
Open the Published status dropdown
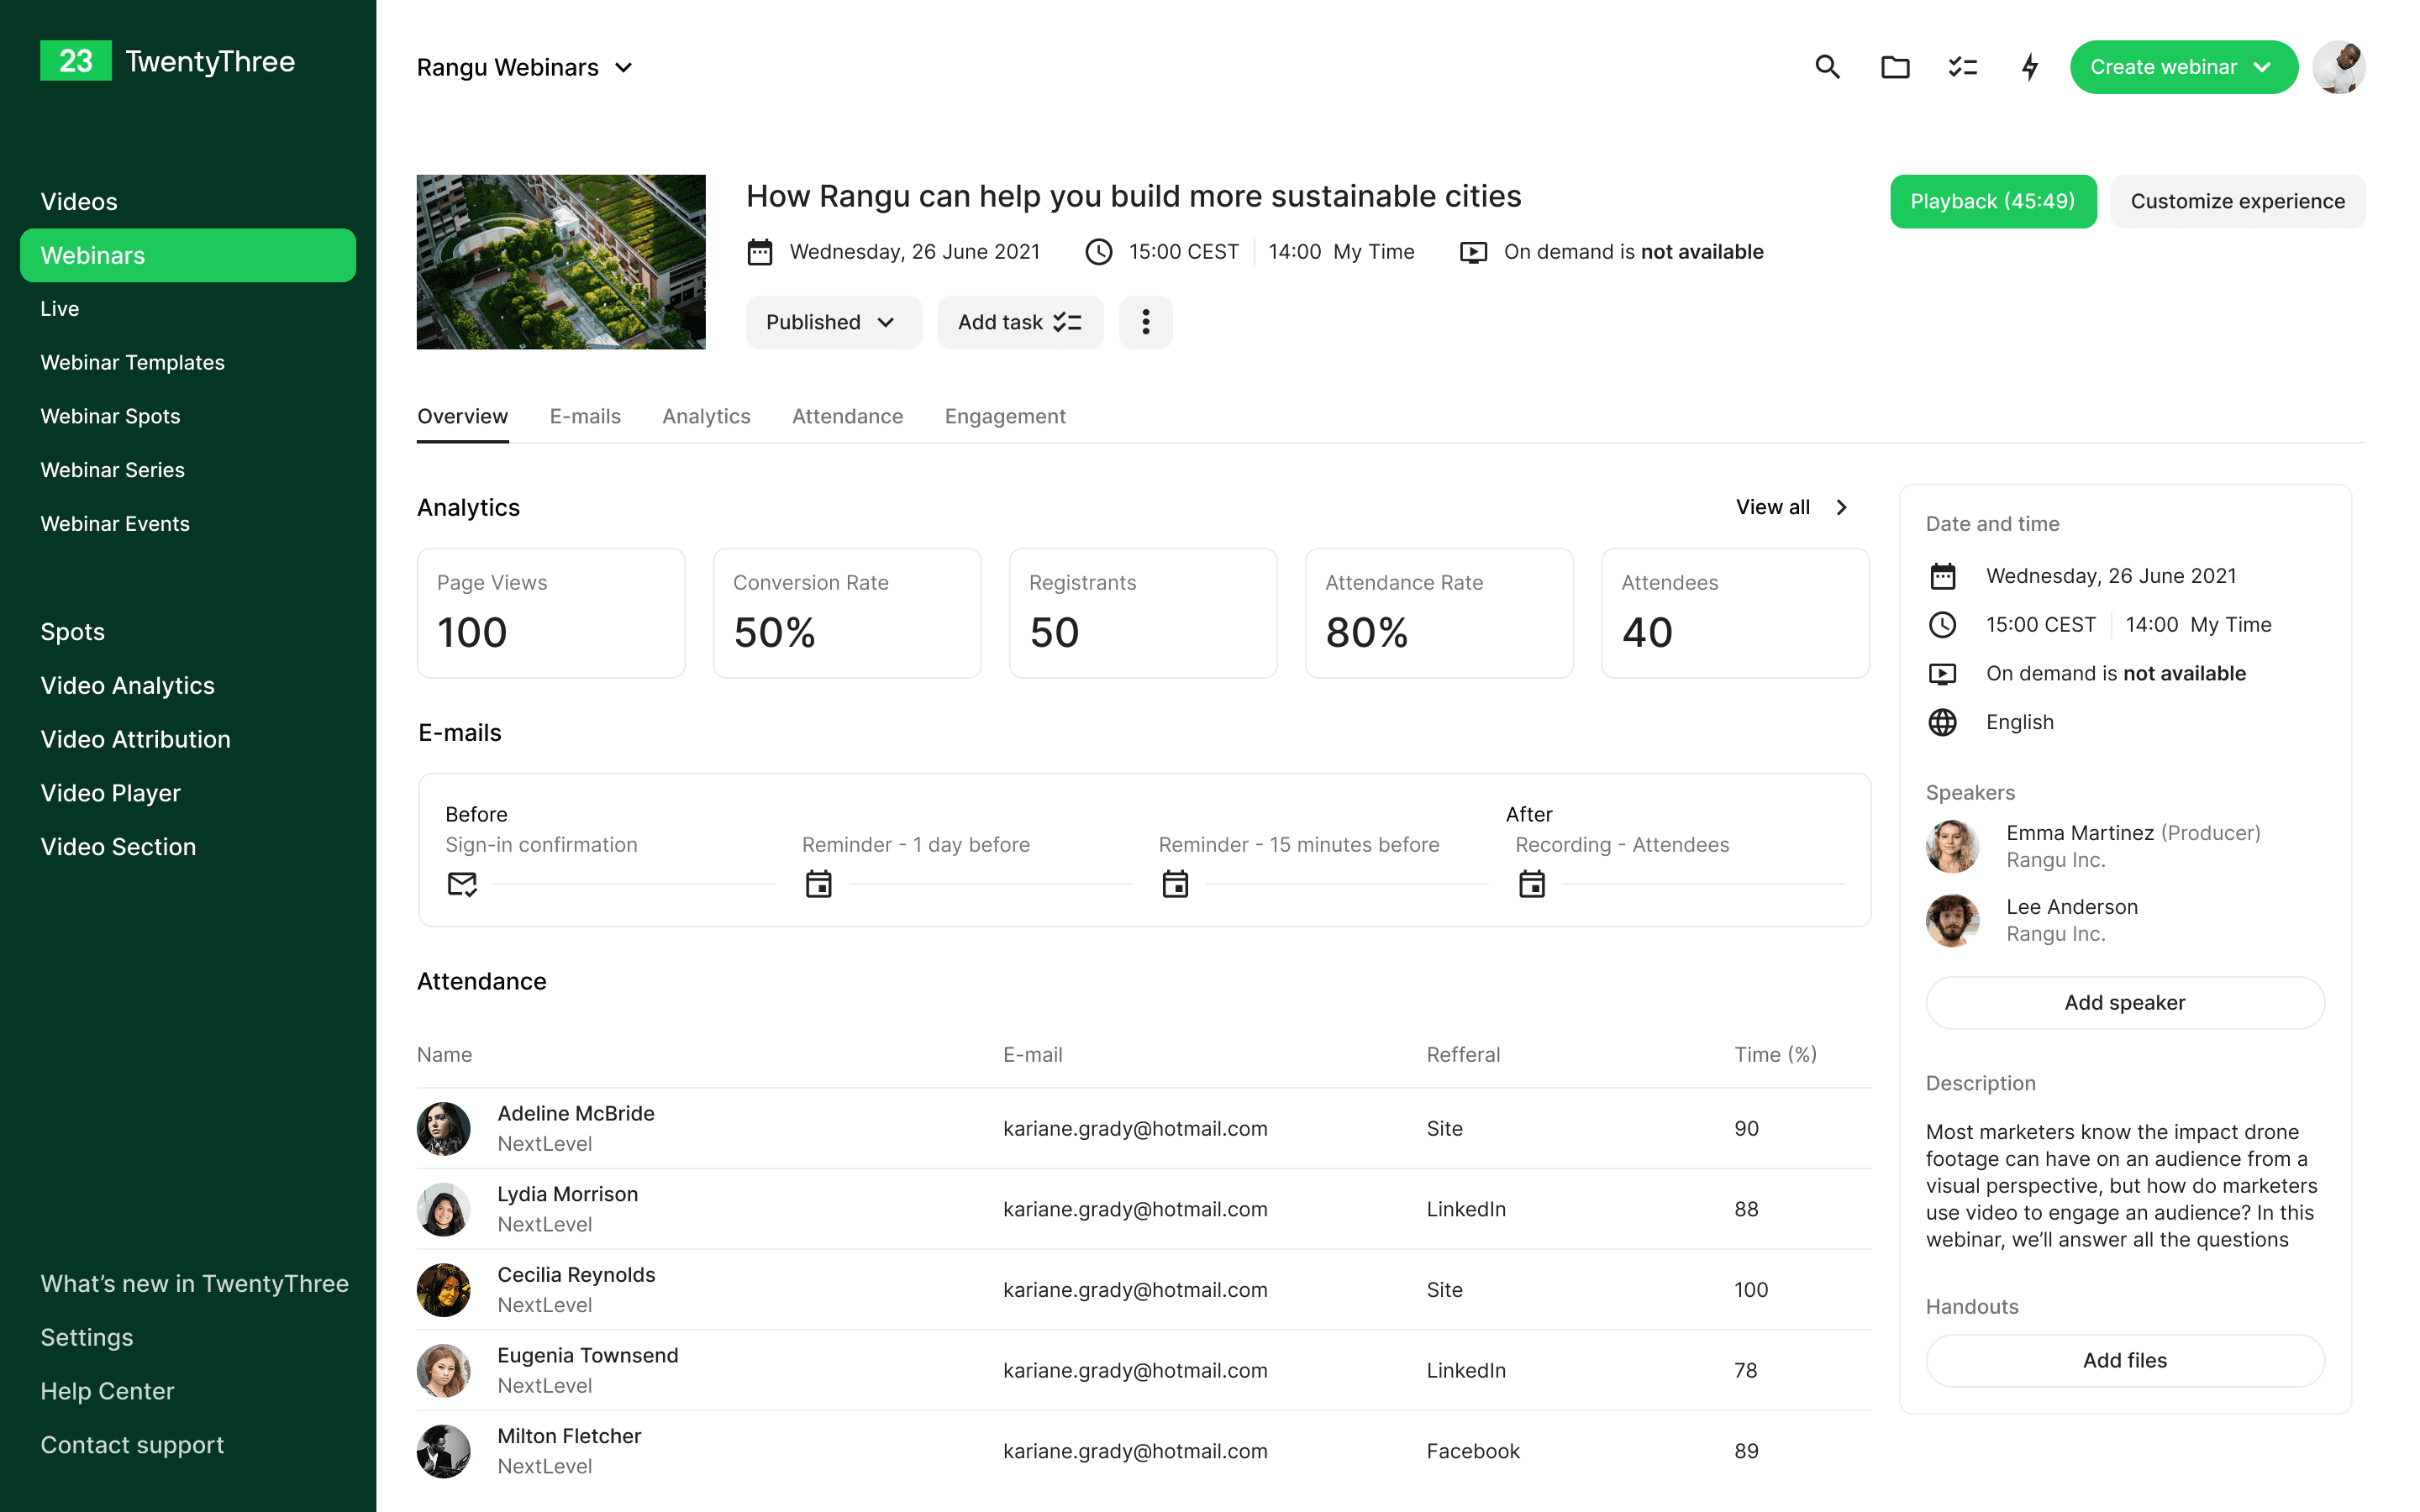833,322
